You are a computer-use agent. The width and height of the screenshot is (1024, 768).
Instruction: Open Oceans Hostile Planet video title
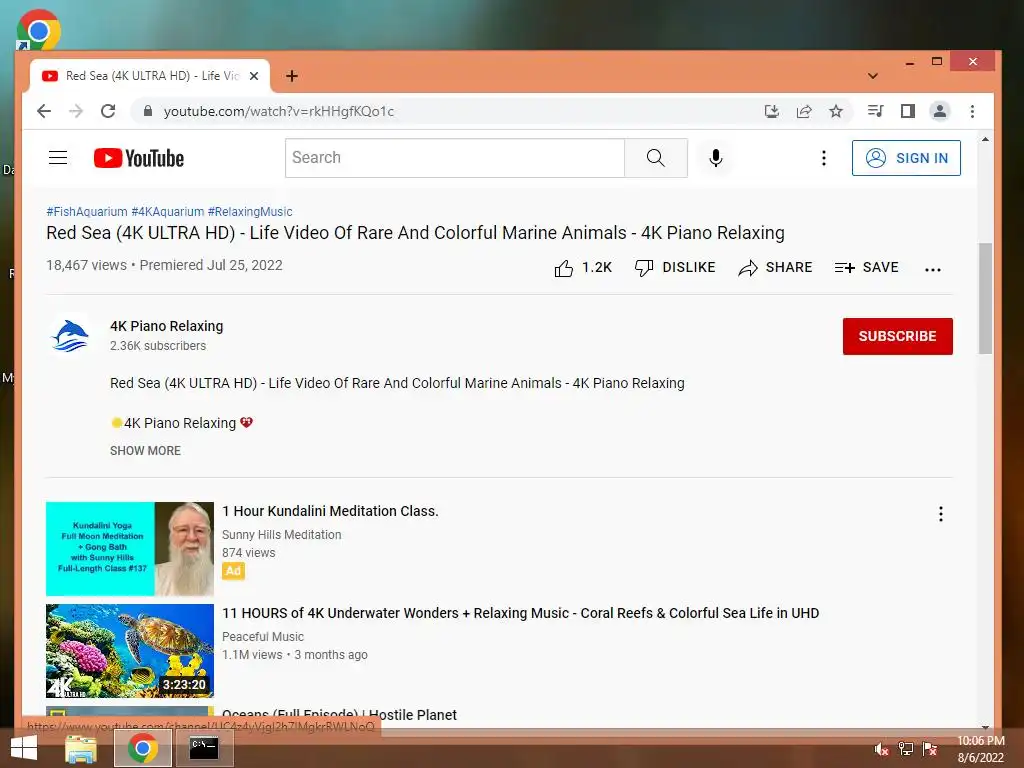pos(339,715)
